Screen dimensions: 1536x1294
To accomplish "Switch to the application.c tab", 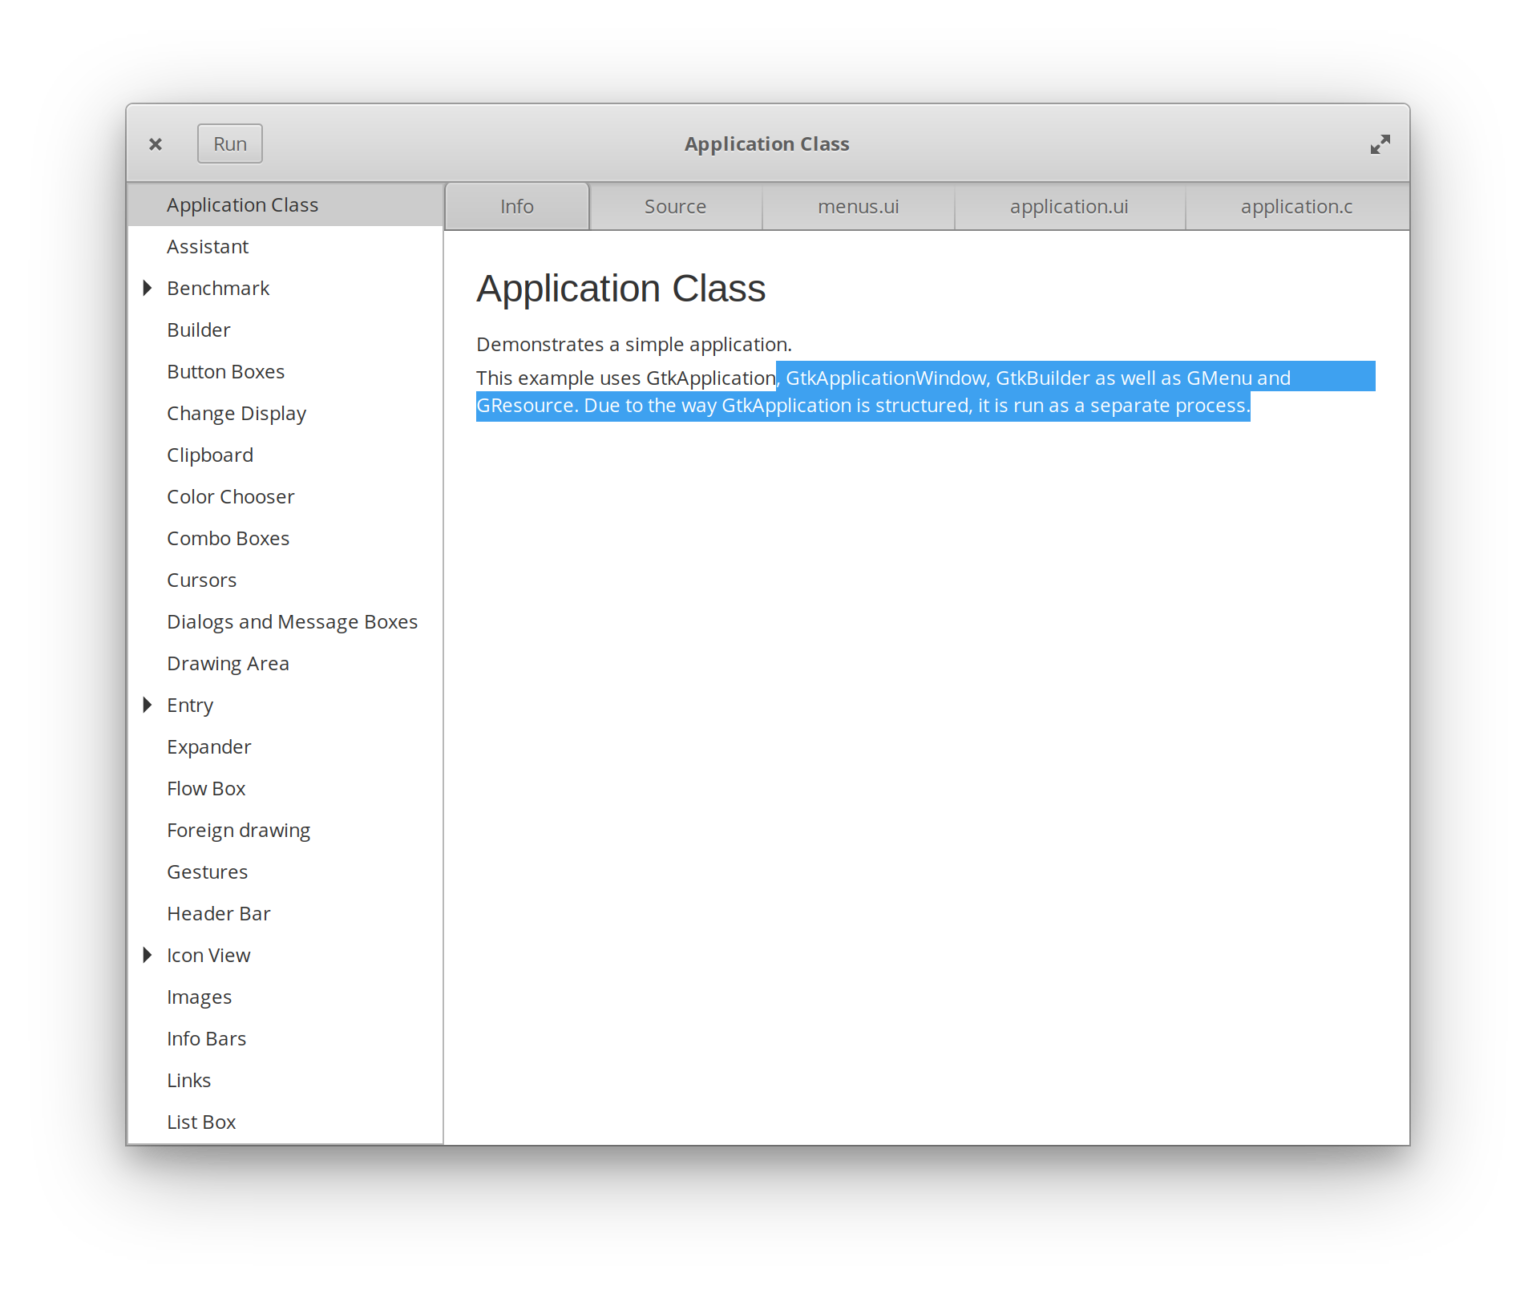I will pos(1296,205).
